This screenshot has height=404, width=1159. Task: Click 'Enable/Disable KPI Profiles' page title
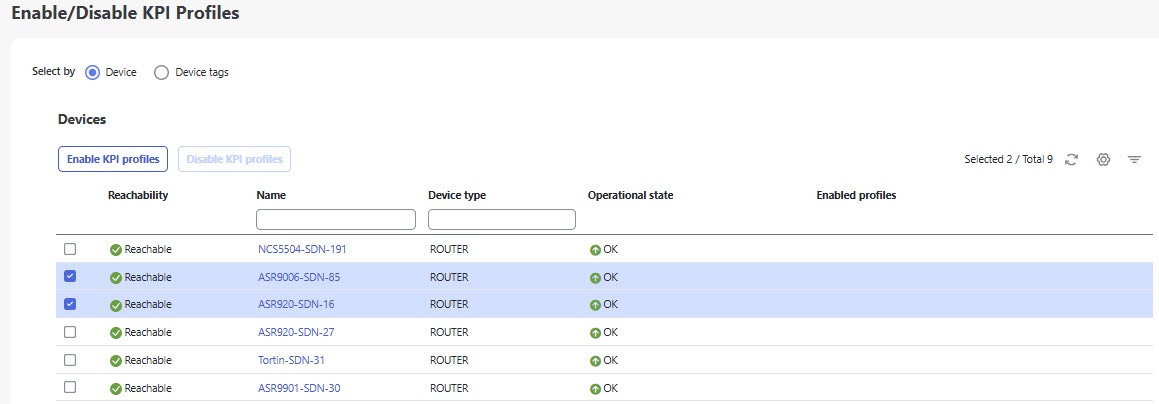point(126,13)
